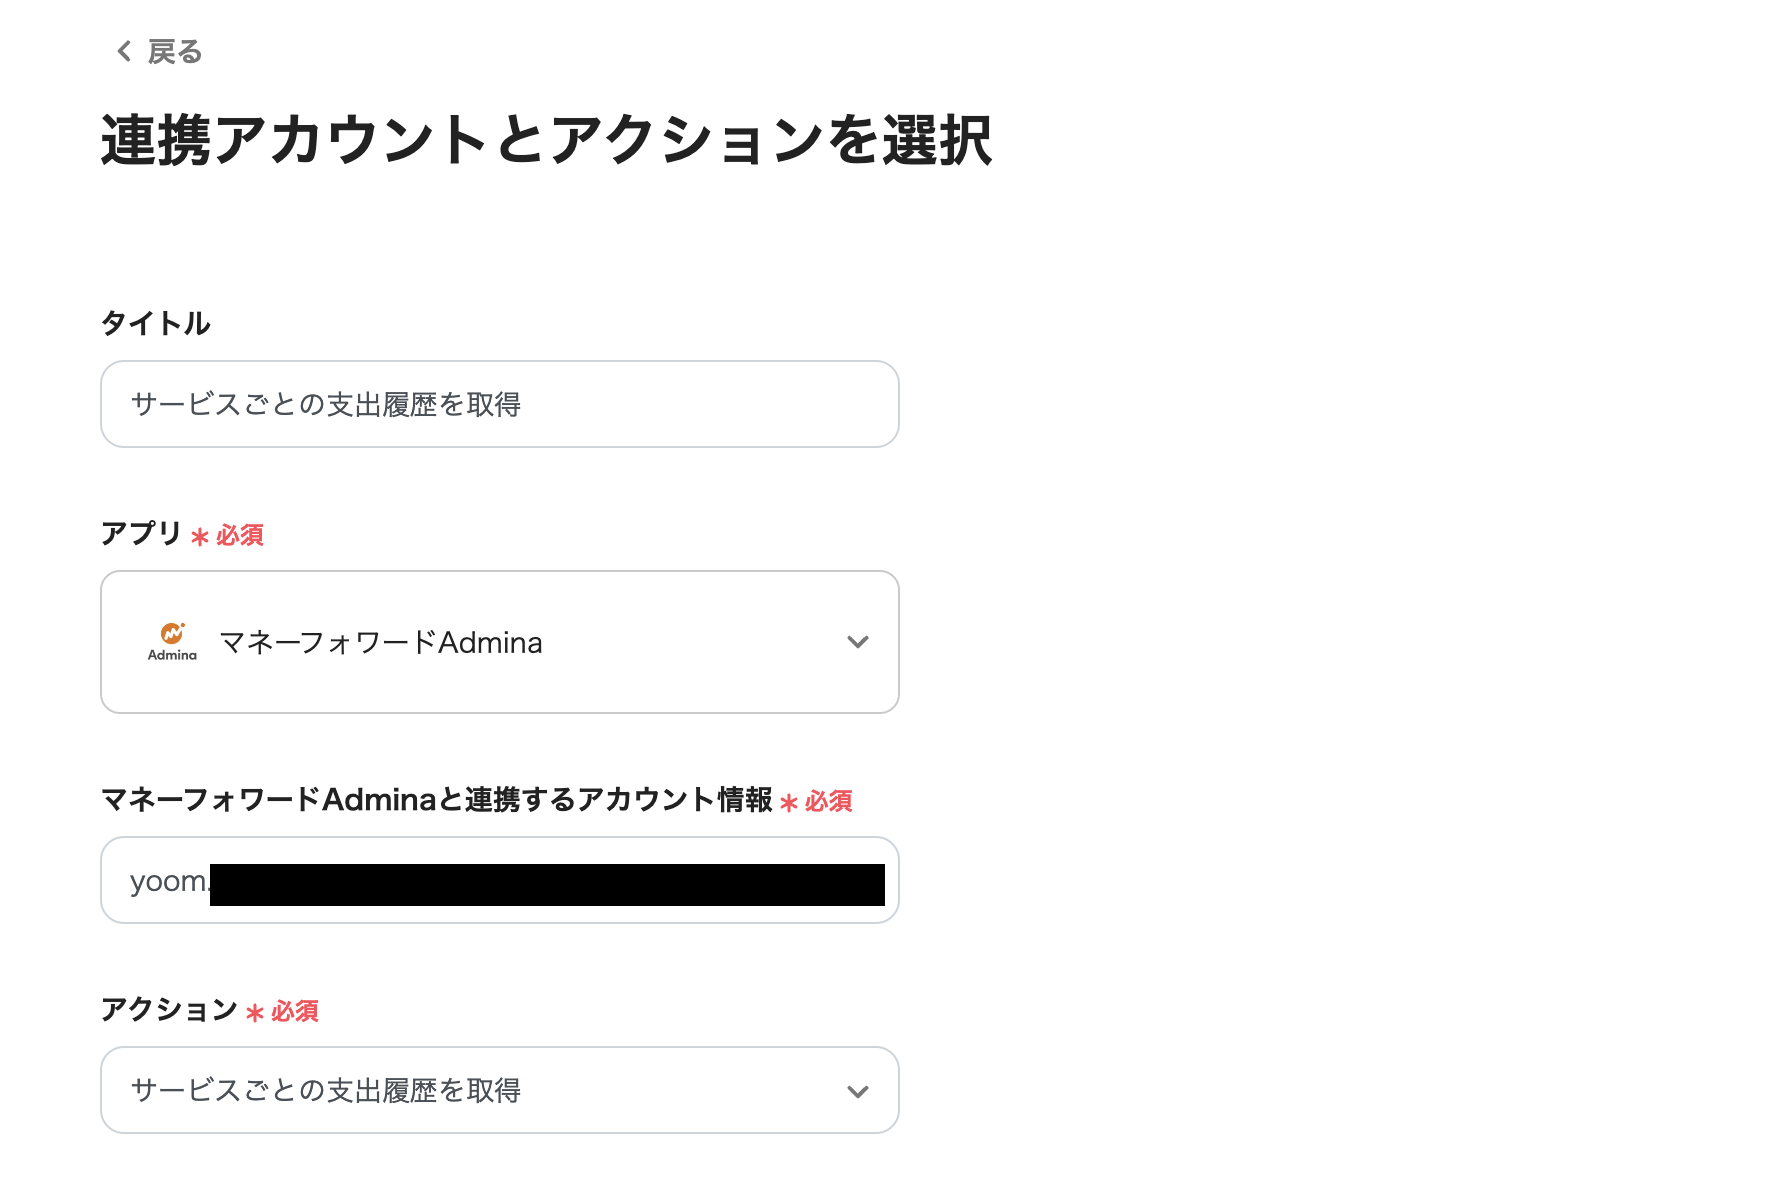Viewport: 1772px width, 1182px height.
Task: Click the アクション field label
Action: (169, 1010)
